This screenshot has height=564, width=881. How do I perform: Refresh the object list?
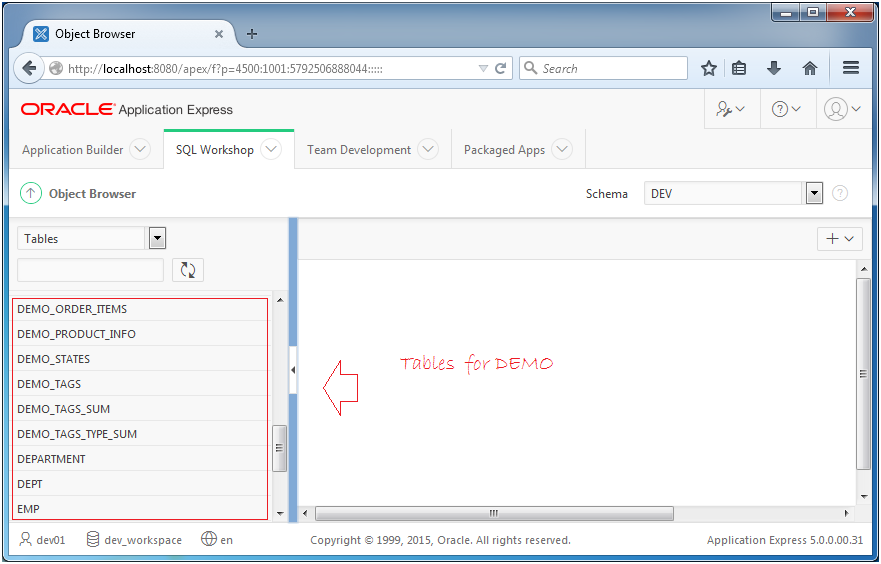click(188, 270)
